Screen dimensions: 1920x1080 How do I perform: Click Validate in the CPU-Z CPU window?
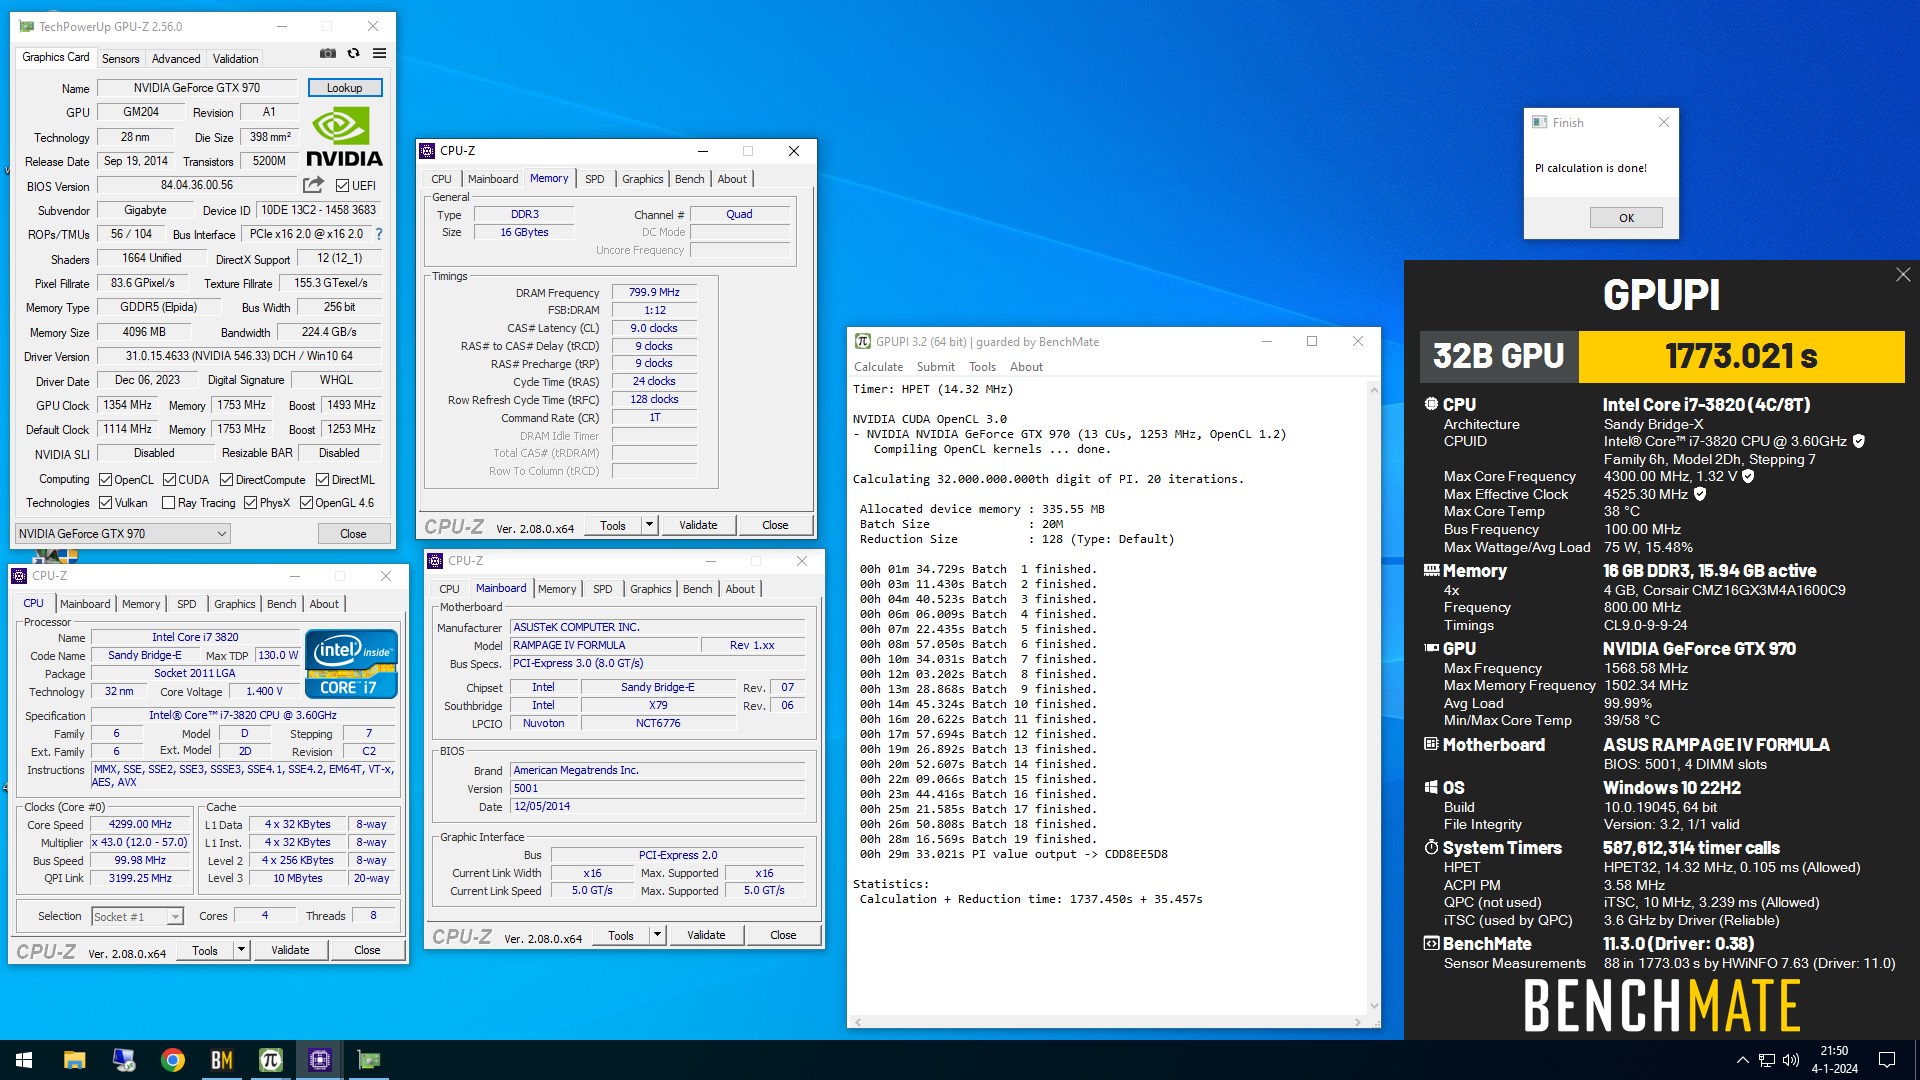pyautogui.click(x=290, y=950)
